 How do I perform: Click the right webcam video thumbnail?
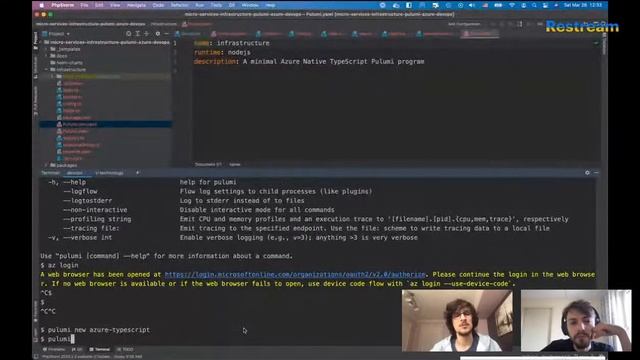tap(576, 321)
